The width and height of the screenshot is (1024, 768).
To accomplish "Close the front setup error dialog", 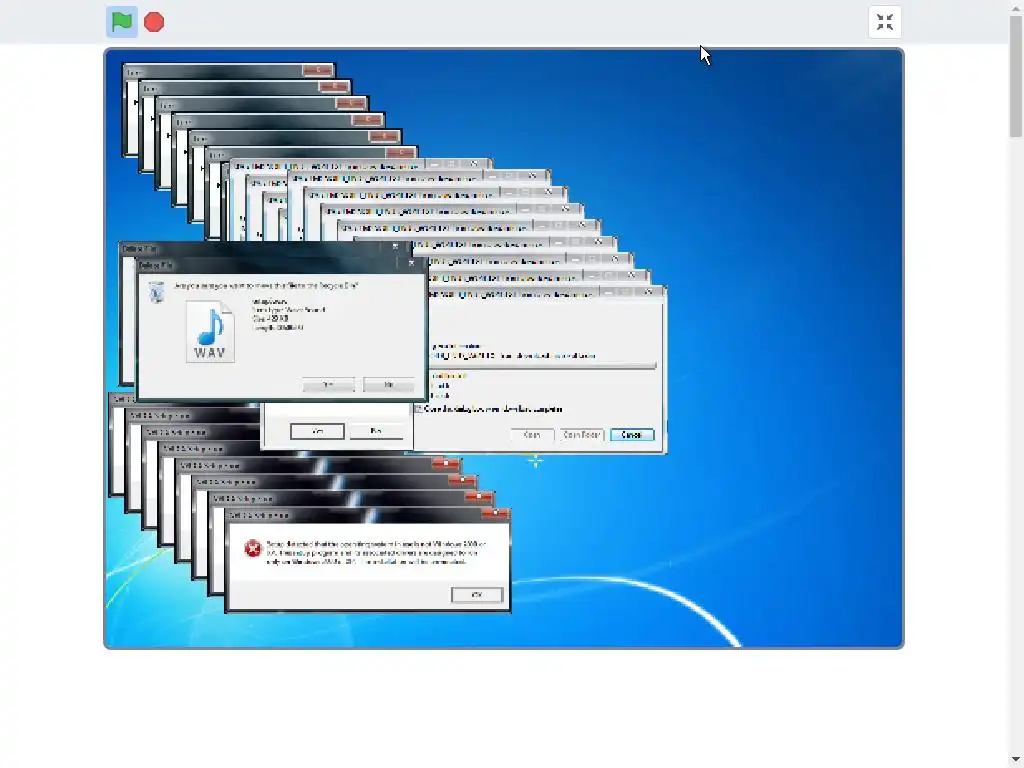I will click(495, 513).
